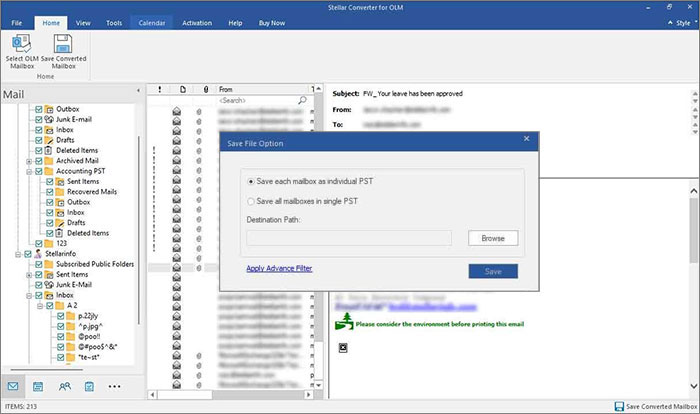Viewport: 700px width, 414px height.
Task: Click the broken image placeholder in email body
Action: pyautogui.click(x=343, y=347)
